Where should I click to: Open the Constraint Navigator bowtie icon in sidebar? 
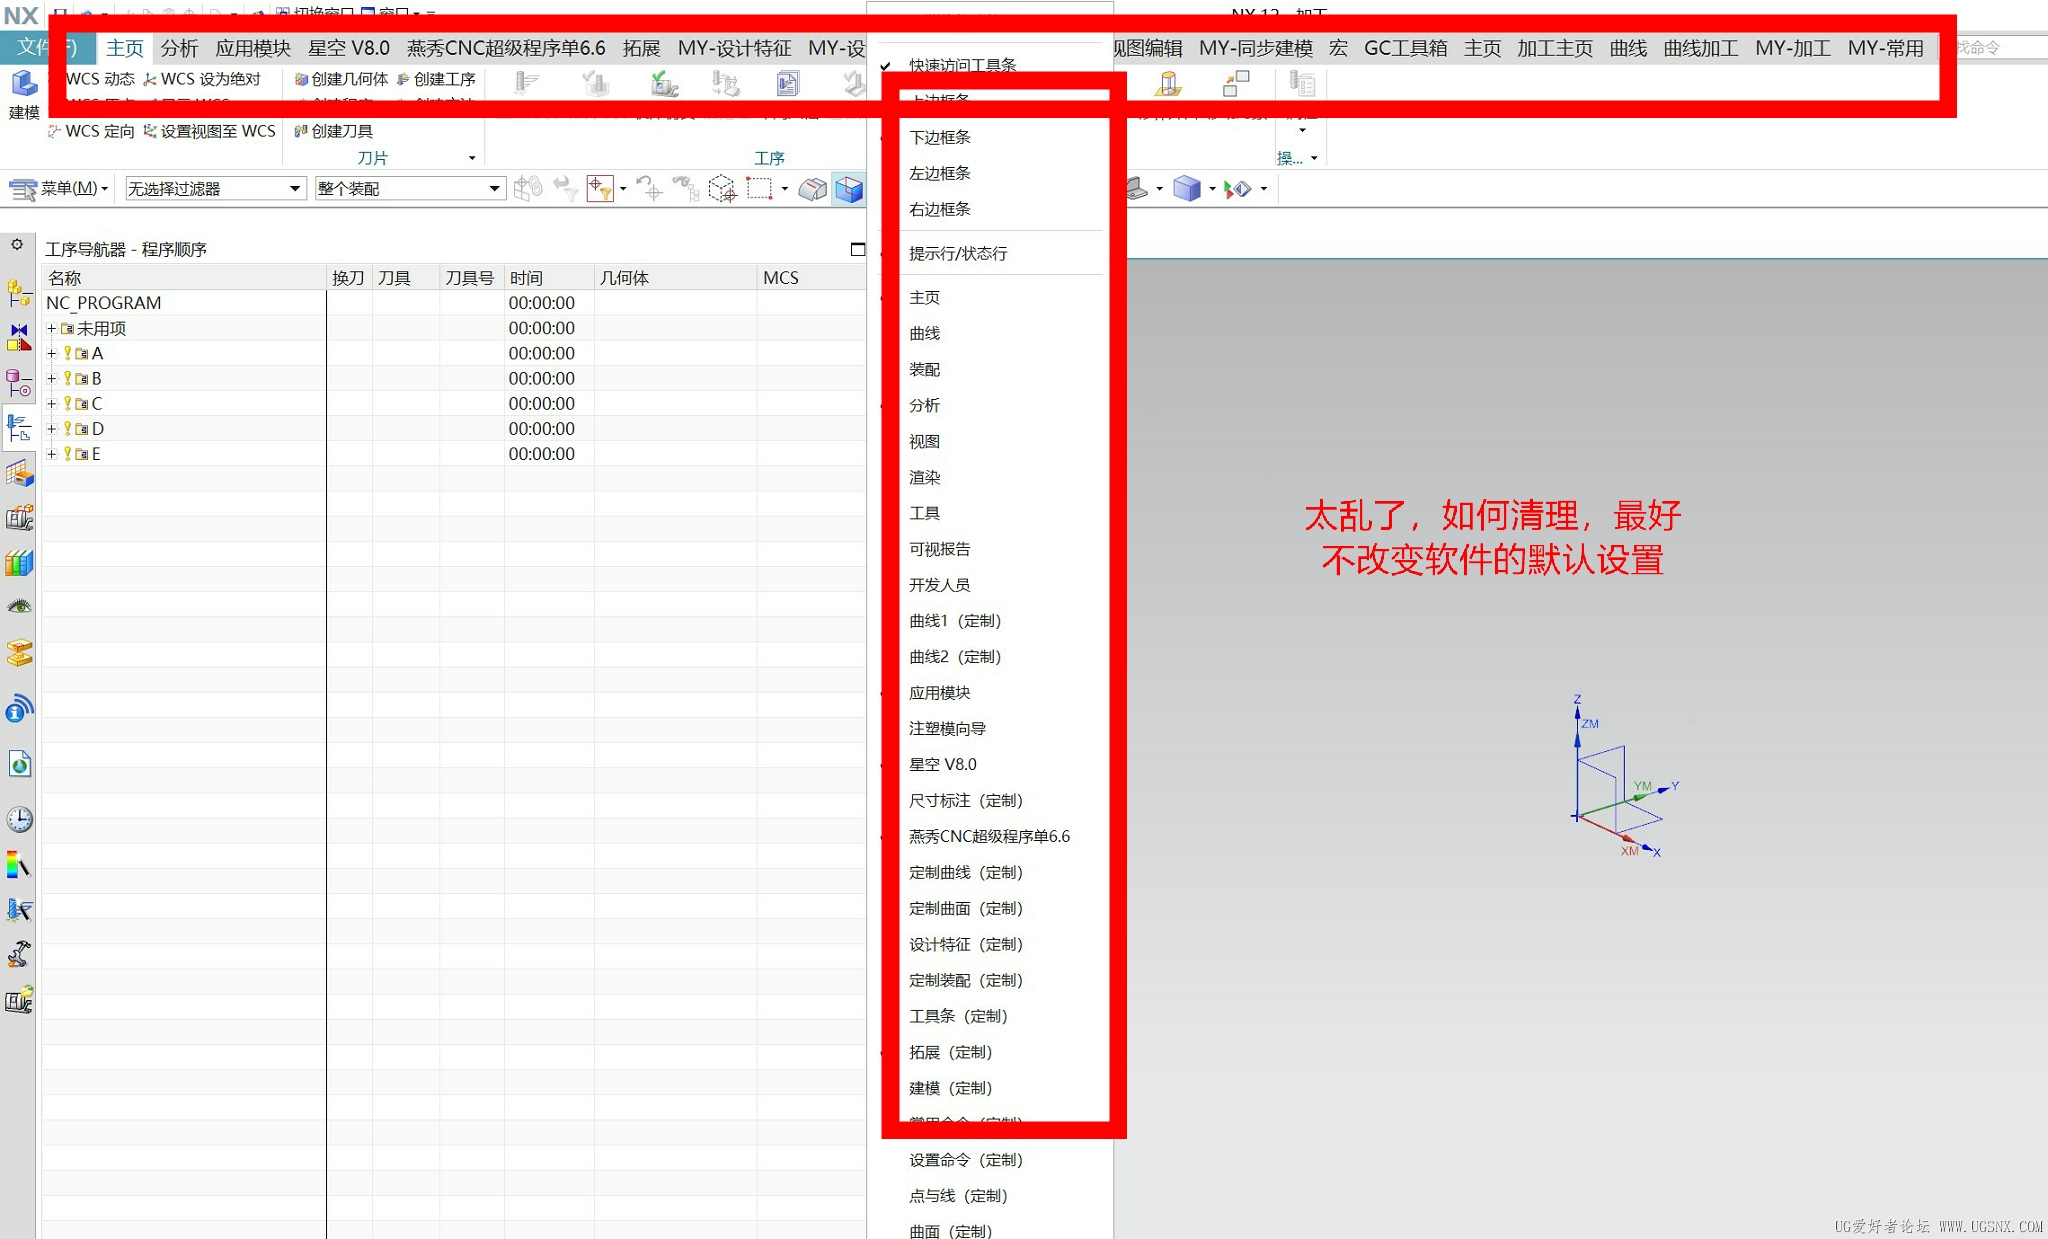[19, 337]
